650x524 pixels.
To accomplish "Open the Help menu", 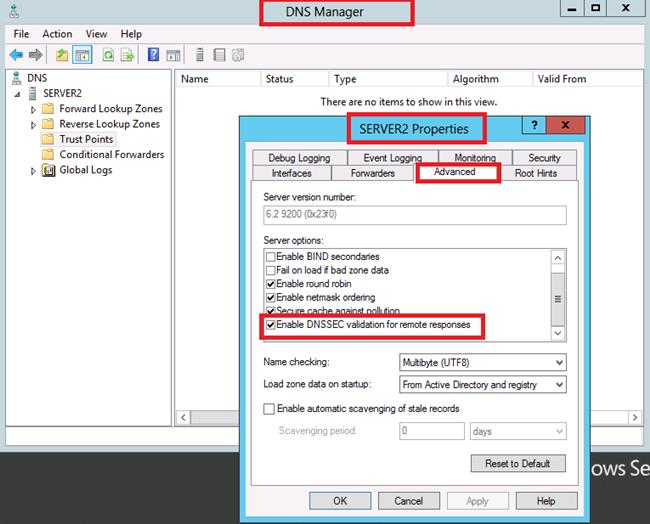I will coord(131,34).
